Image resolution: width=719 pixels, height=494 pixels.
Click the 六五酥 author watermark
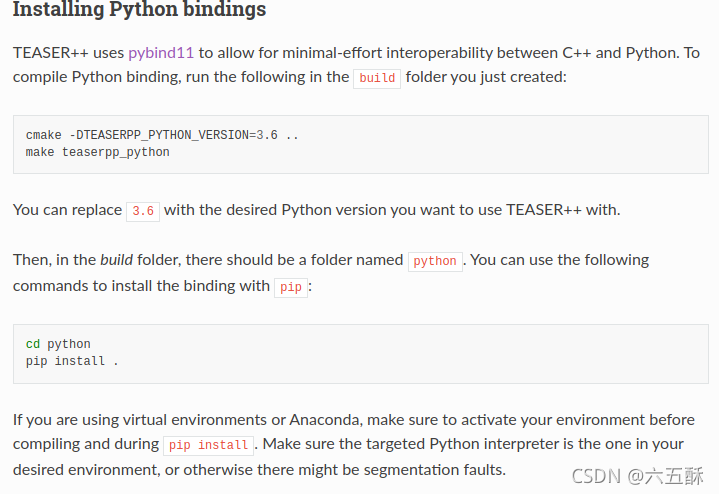pyautogui.click(x=674, y=477)
